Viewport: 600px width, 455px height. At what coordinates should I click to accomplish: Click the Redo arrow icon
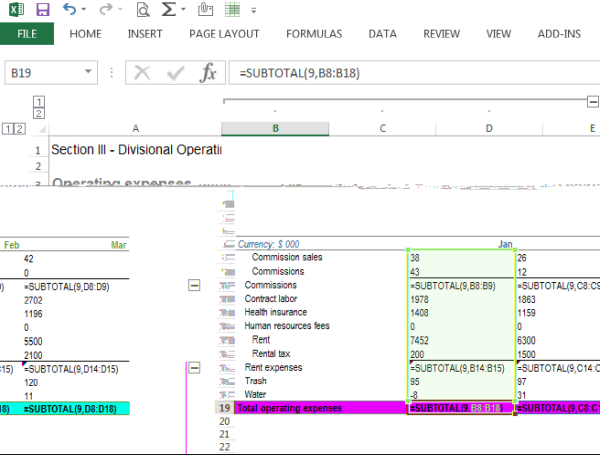tap(105, 10)
